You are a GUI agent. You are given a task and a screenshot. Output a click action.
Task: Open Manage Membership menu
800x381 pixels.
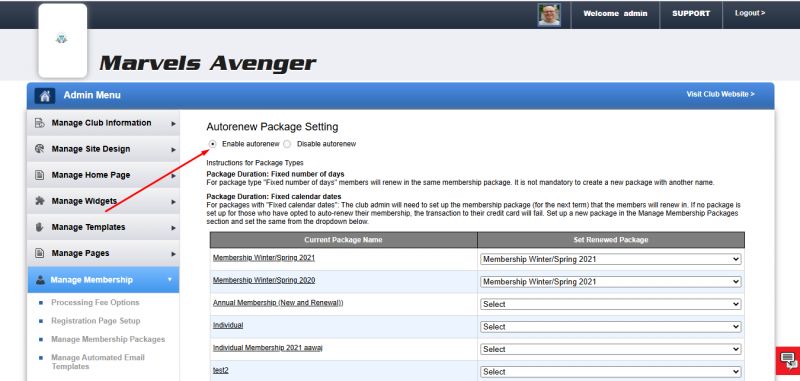click(x=103, y=280)
